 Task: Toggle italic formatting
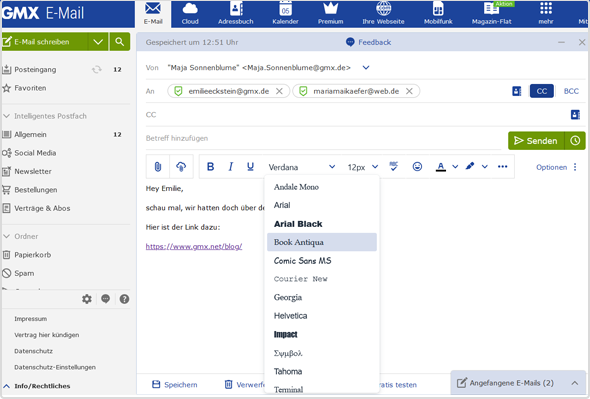(x=231, y=167)
